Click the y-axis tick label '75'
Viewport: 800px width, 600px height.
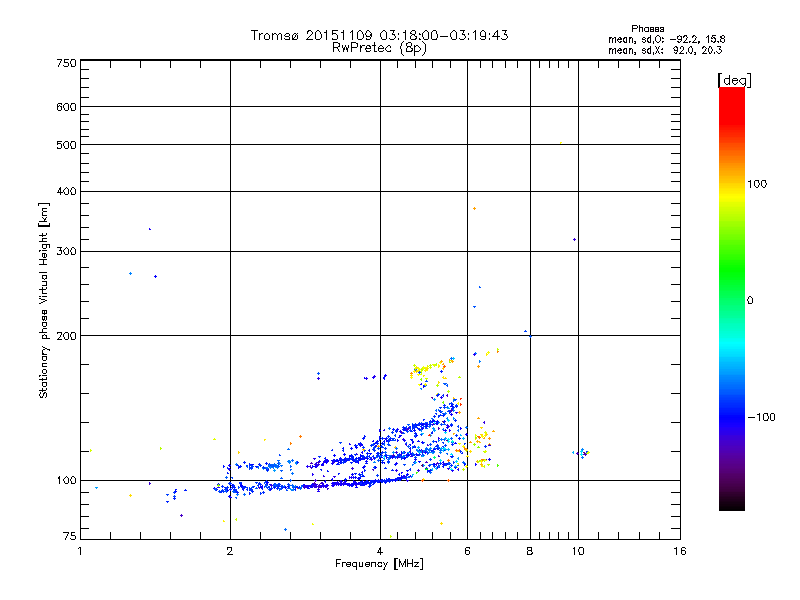point(69,536)
